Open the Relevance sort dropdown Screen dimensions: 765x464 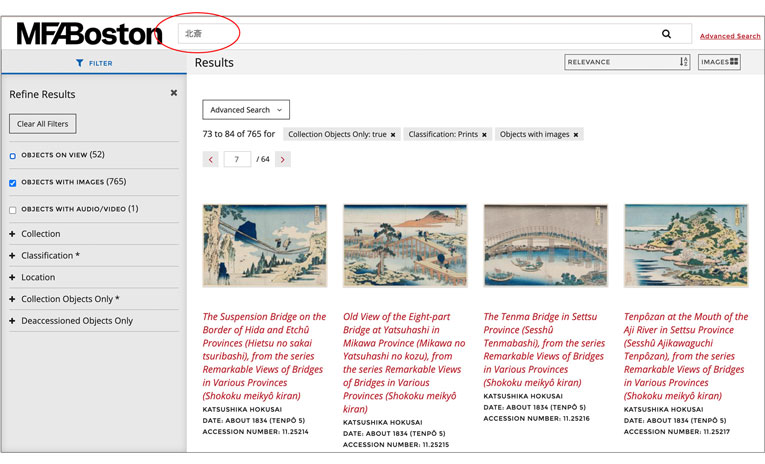tap(627, 62)
